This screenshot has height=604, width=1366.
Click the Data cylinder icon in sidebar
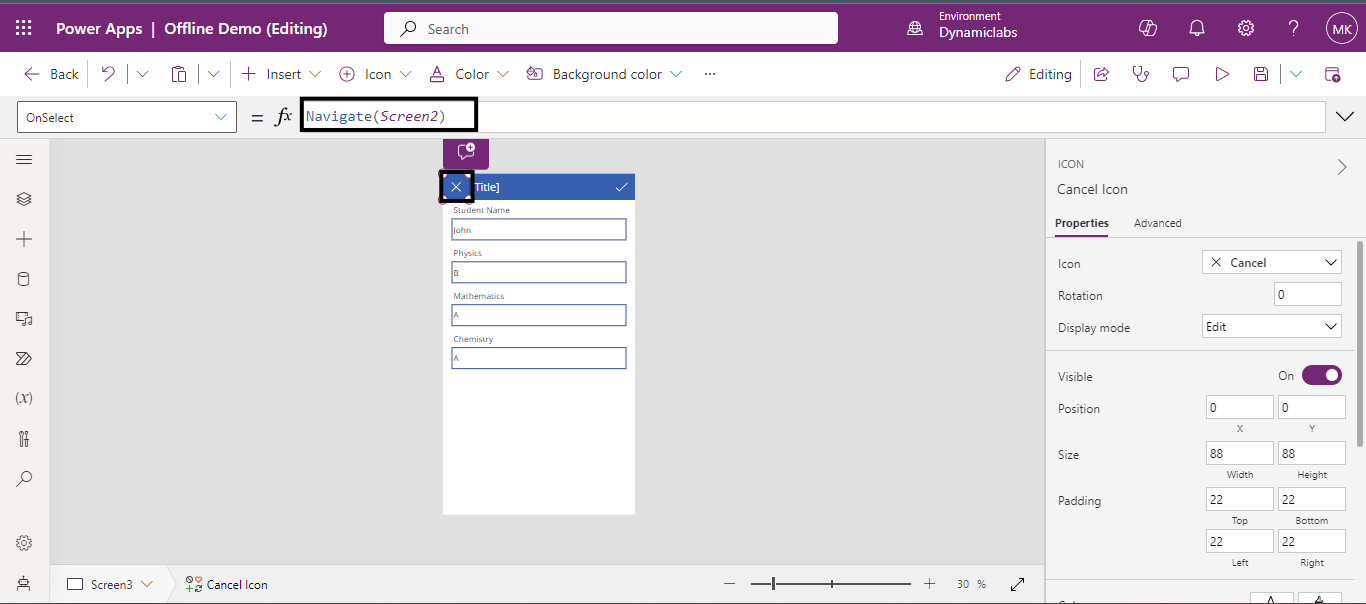tap(24, 279)
